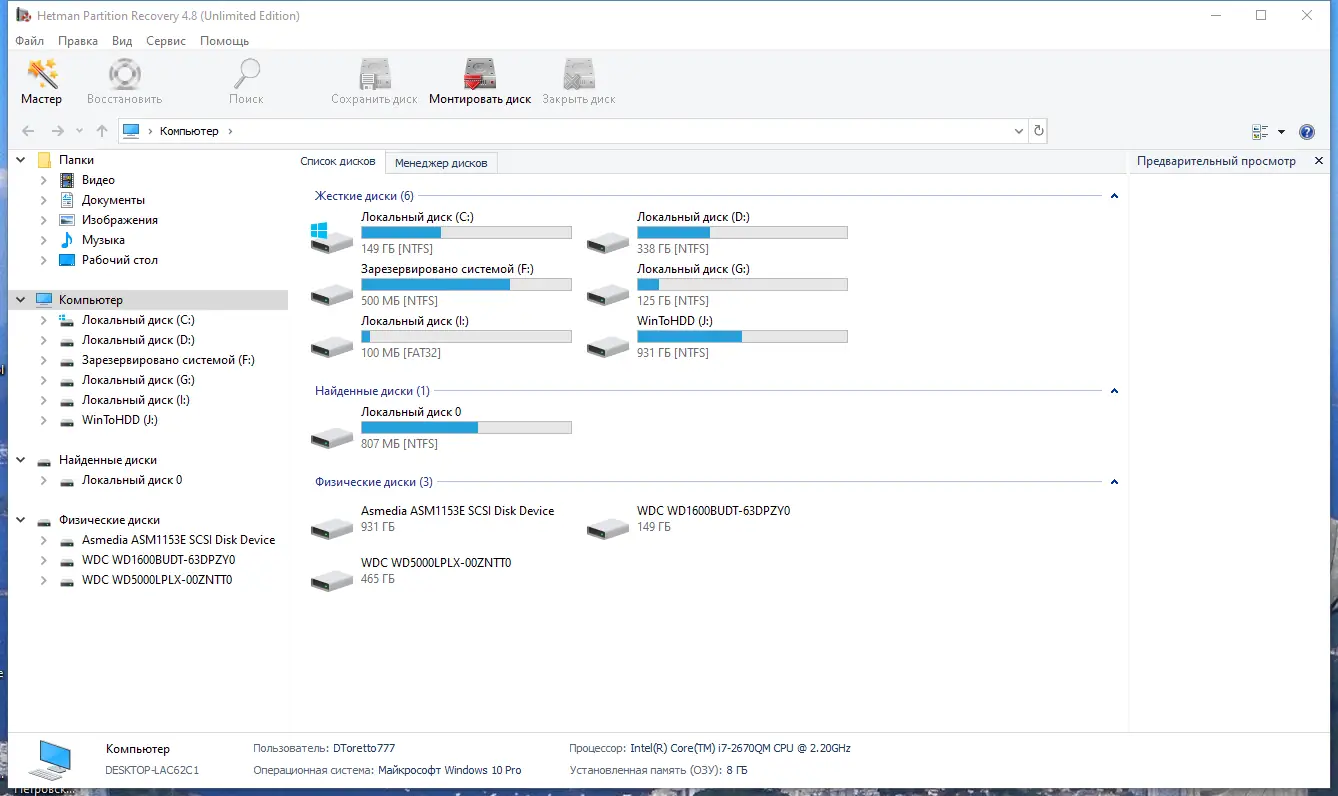Select Asmedia ASM1153E SCSI Disk Device tree item
Screen dimensions: 1338x796
[178, 540]
